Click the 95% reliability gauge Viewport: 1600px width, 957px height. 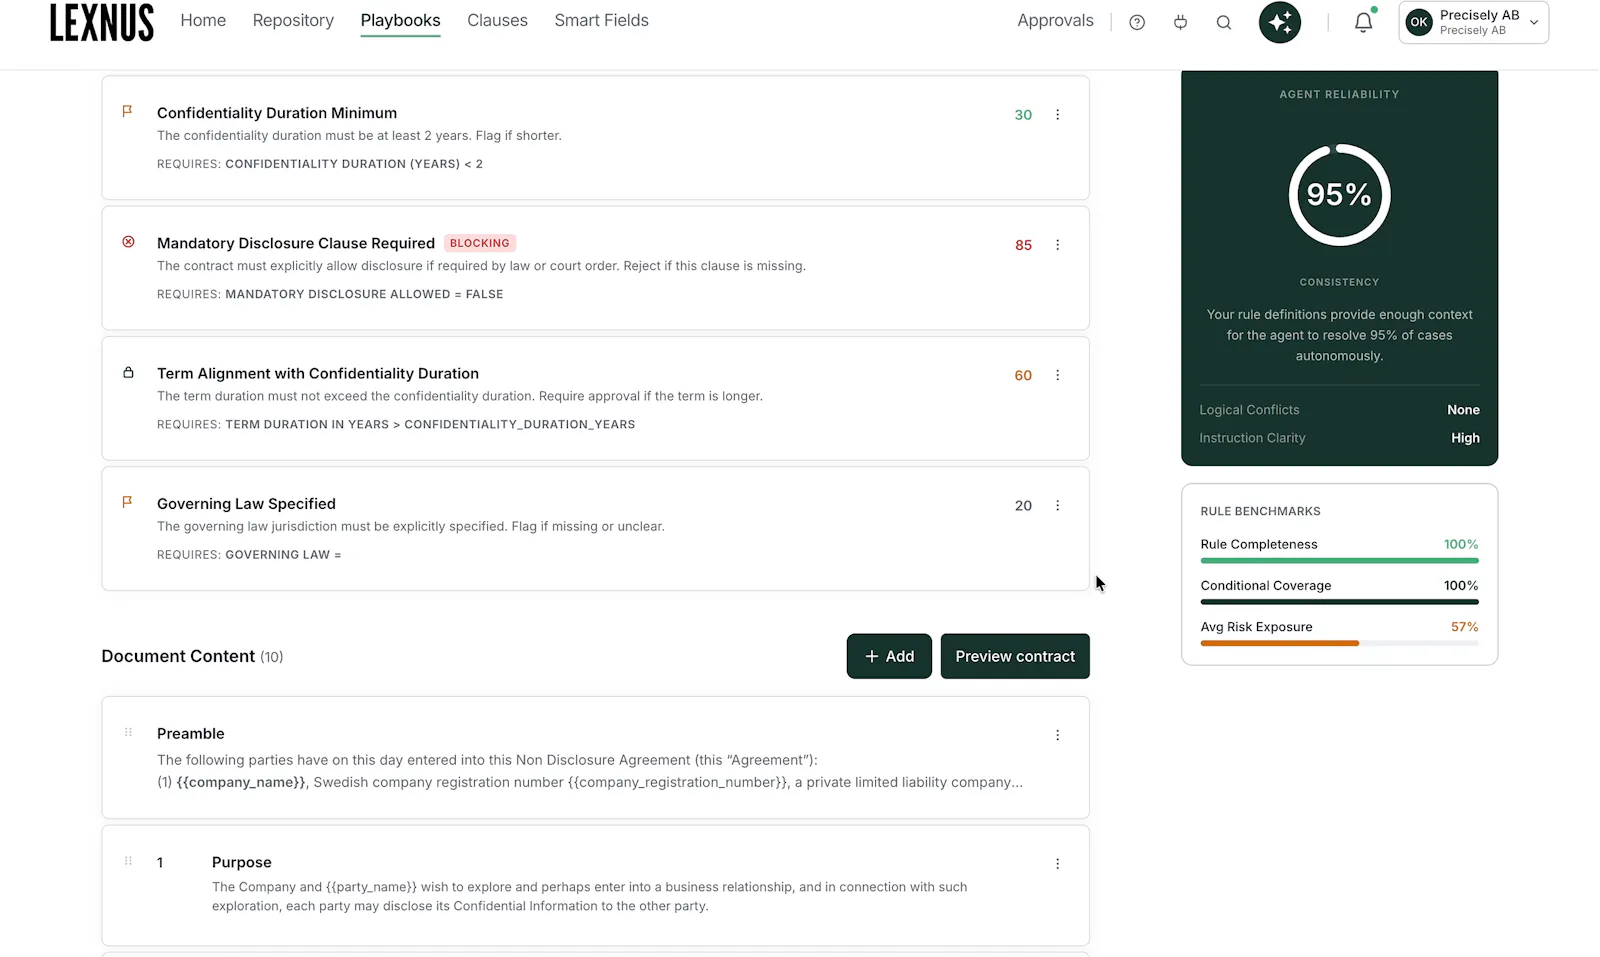point(1339,194)
